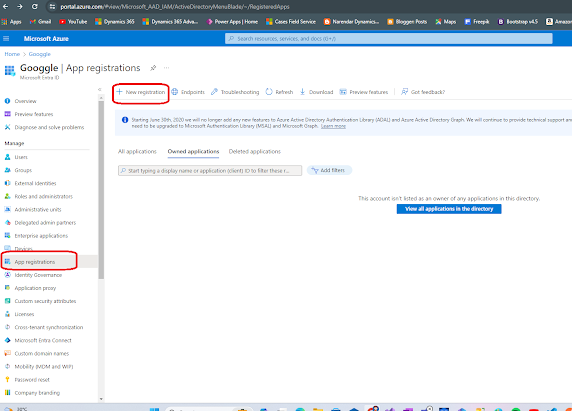Click the browser back arrow
The height and width of the screenshot is (411, 572).
tap(5, 7)
